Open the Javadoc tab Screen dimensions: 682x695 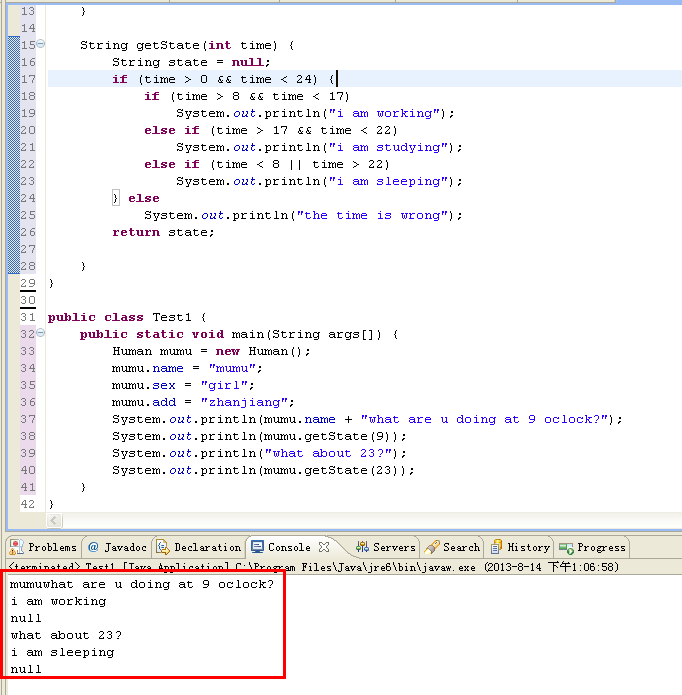coord(117,547)
